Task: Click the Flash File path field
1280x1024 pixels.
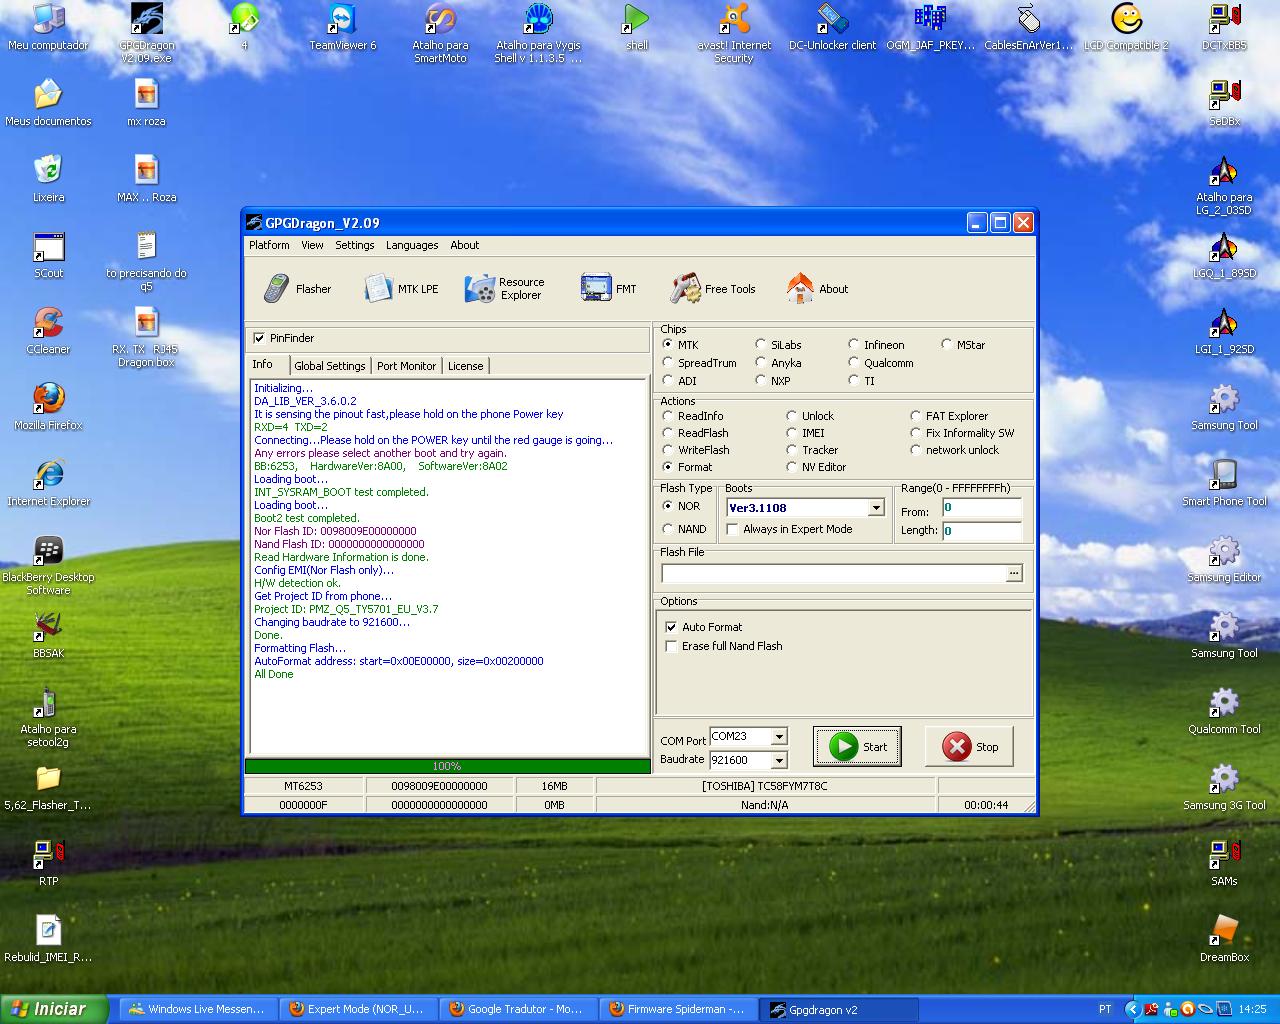Action: (833, 573)
